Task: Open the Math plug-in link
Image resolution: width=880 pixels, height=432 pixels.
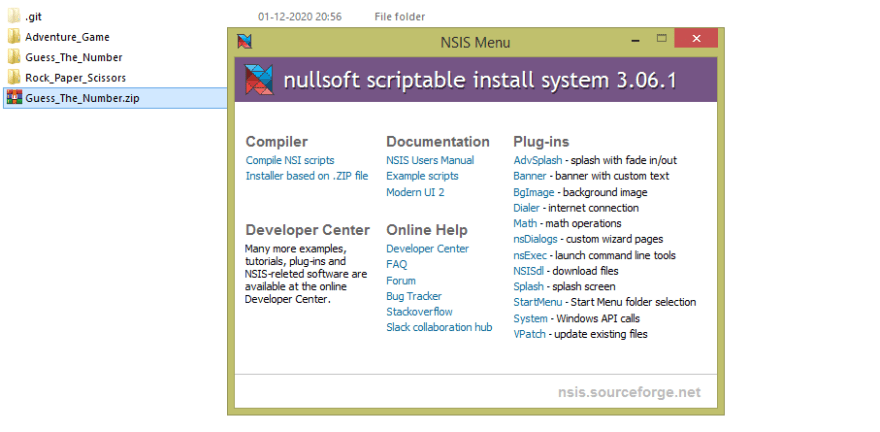Action: point(525,223)
